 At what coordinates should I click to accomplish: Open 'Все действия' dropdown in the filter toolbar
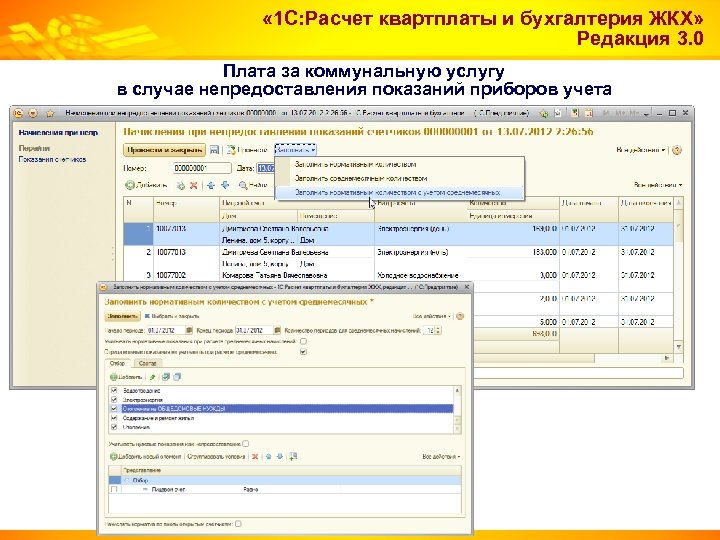tap(441, 456)
